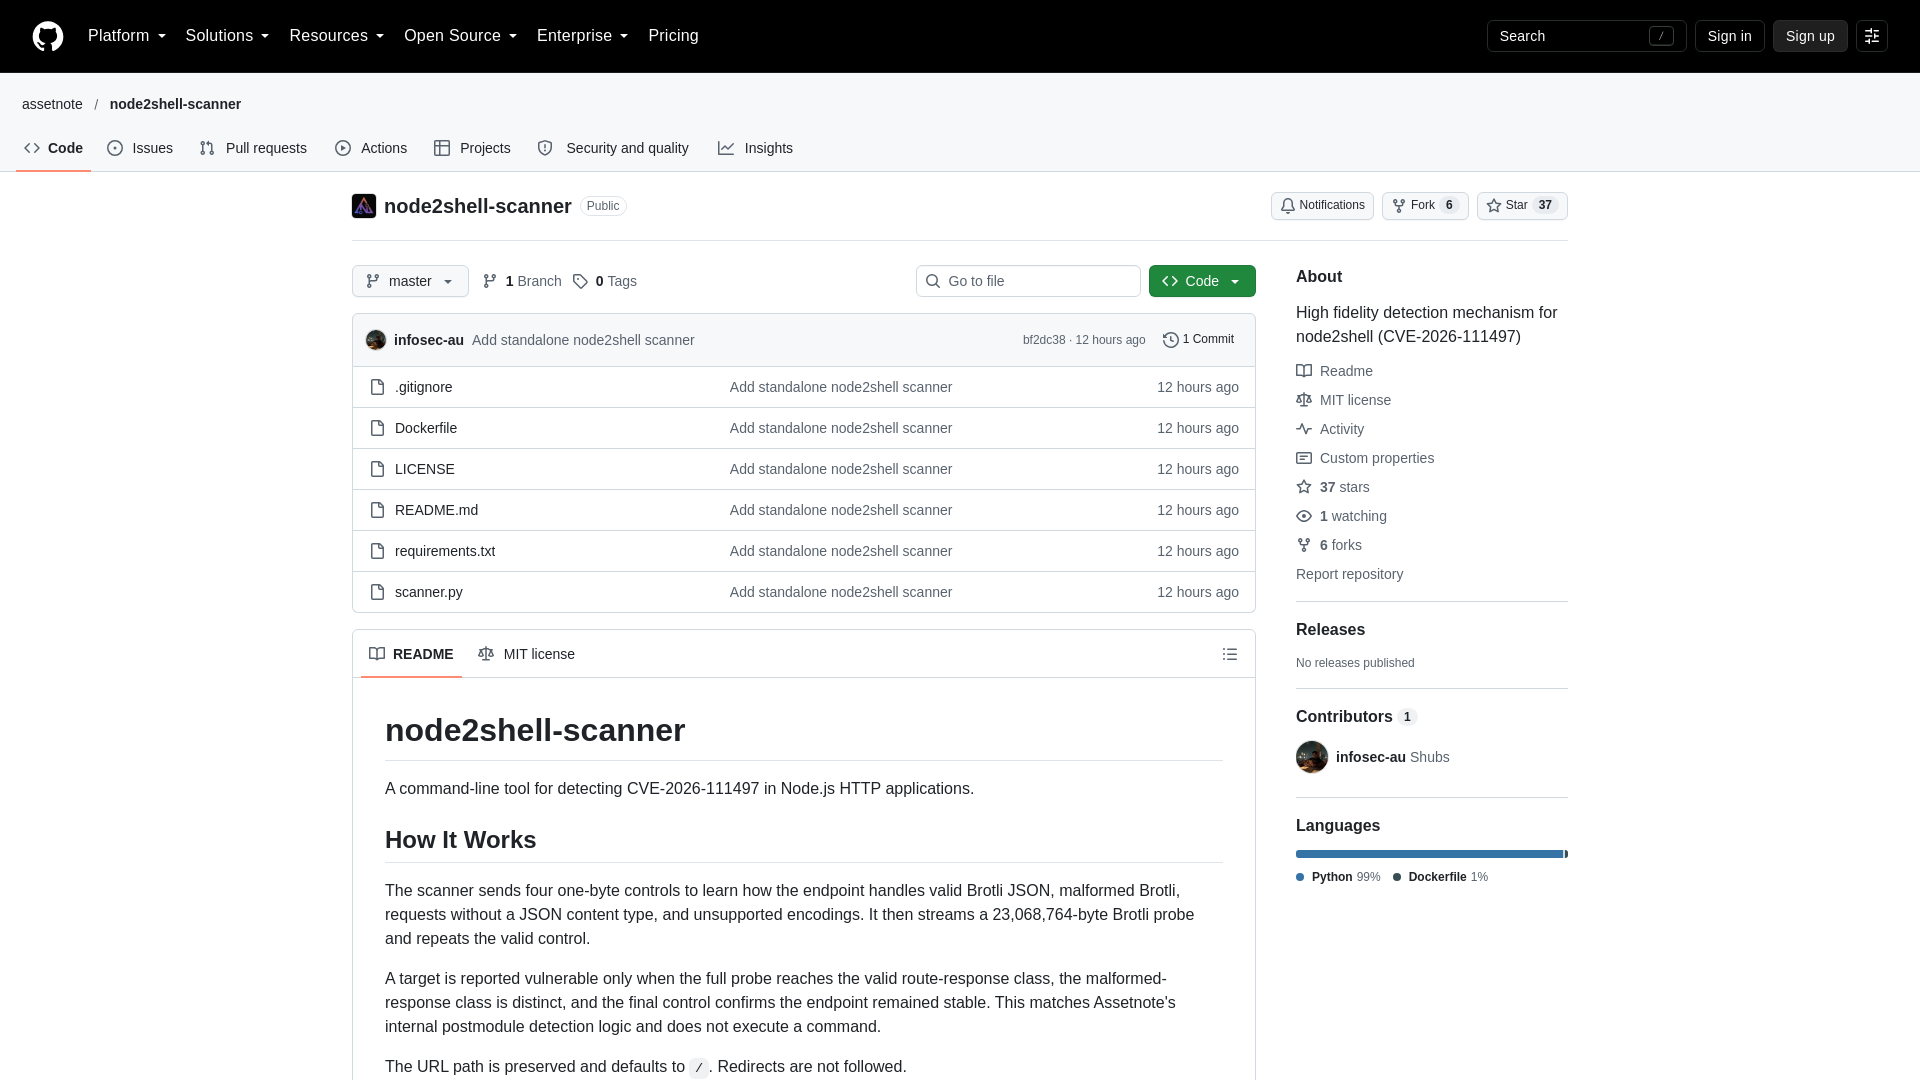Switch to the Issues tab
Screen dimensions: 1920x1080
coord(140,148)
